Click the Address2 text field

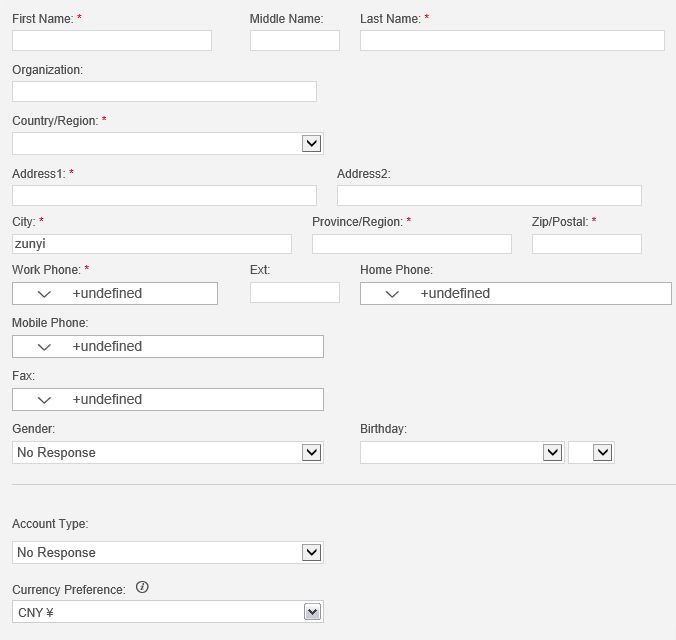coord(489,195)
